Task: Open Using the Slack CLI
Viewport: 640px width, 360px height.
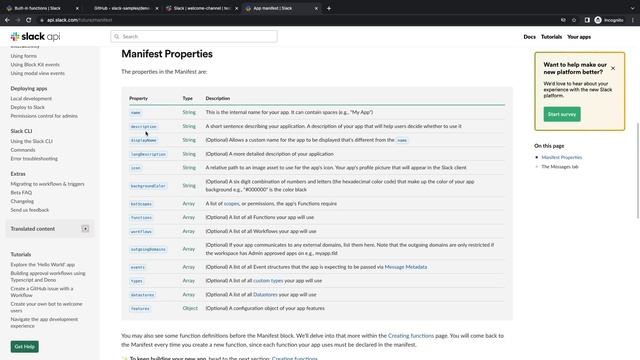Action: point(31,141)
